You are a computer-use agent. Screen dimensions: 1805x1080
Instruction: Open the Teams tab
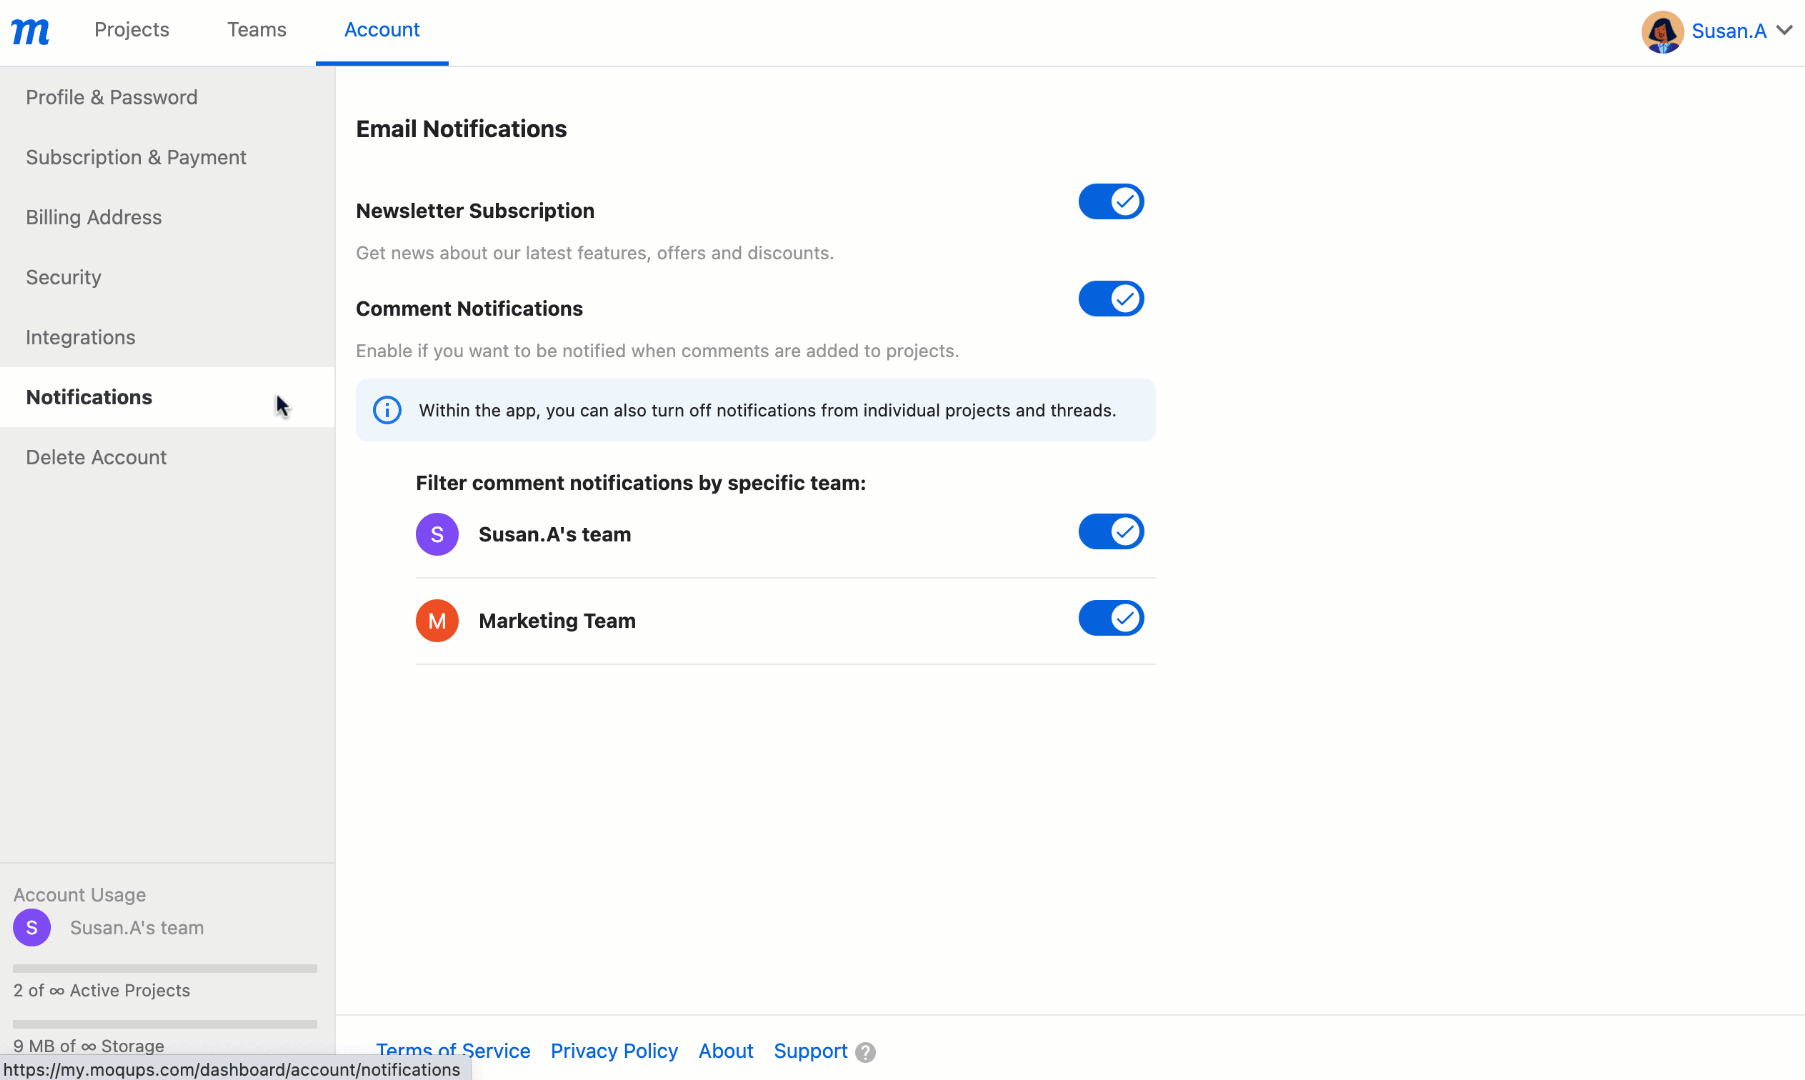coord(256,29)
